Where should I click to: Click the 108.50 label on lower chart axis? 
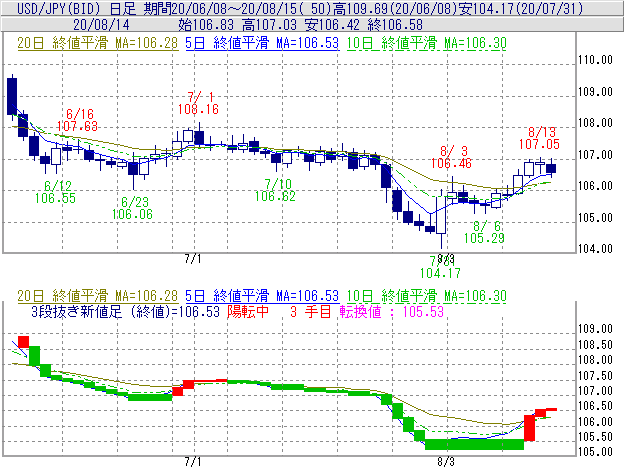(x=595, y=345)
